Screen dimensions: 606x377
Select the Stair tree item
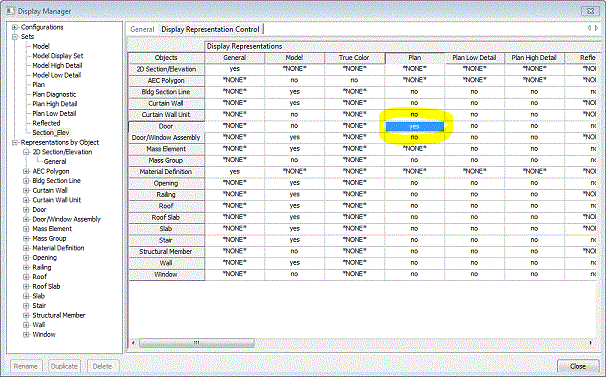coord(39,306)
